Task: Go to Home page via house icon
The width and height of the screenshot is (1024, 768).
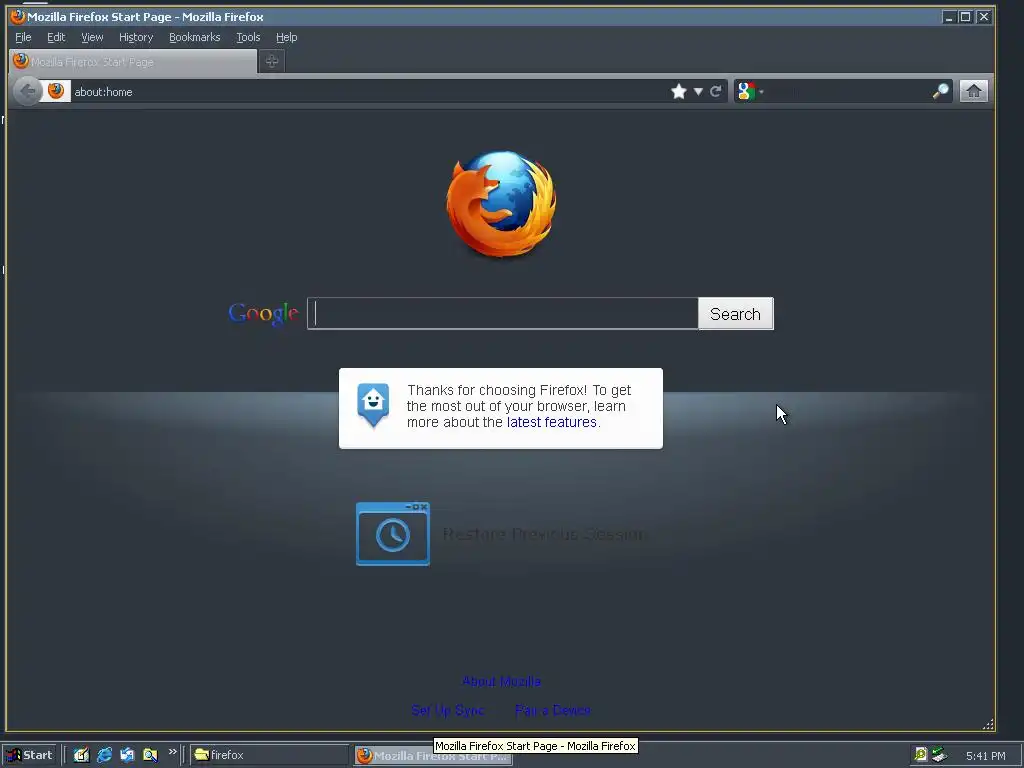Action: 974,91
